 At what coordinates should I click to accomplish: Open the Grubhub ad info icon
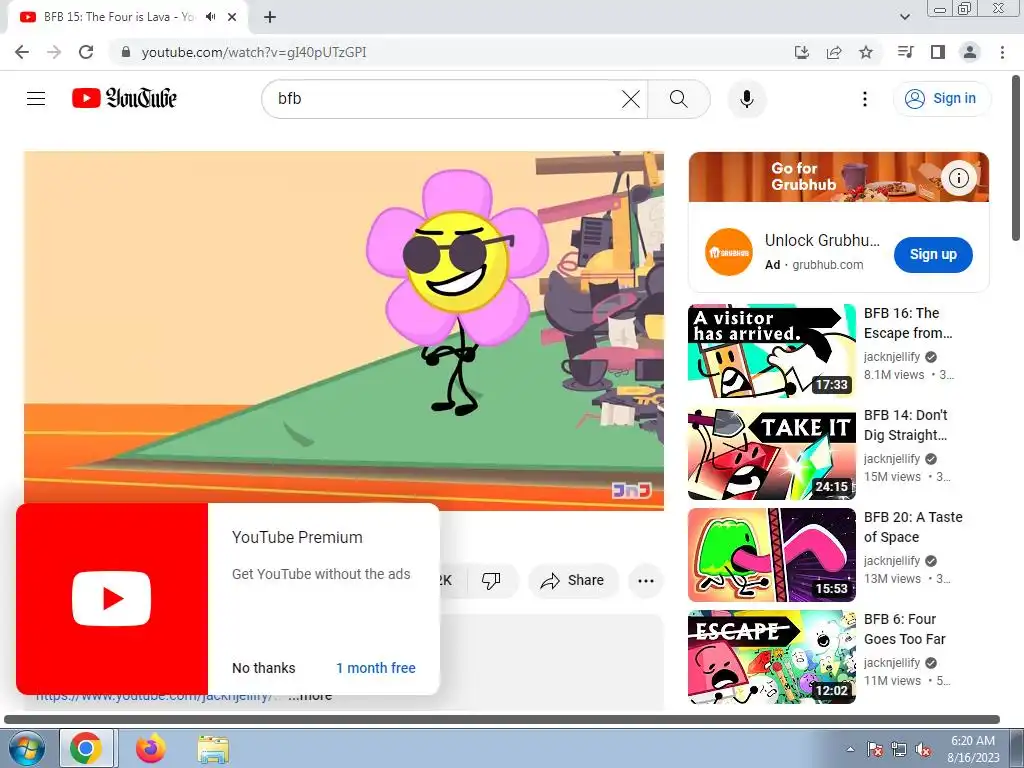click(958, 178)
